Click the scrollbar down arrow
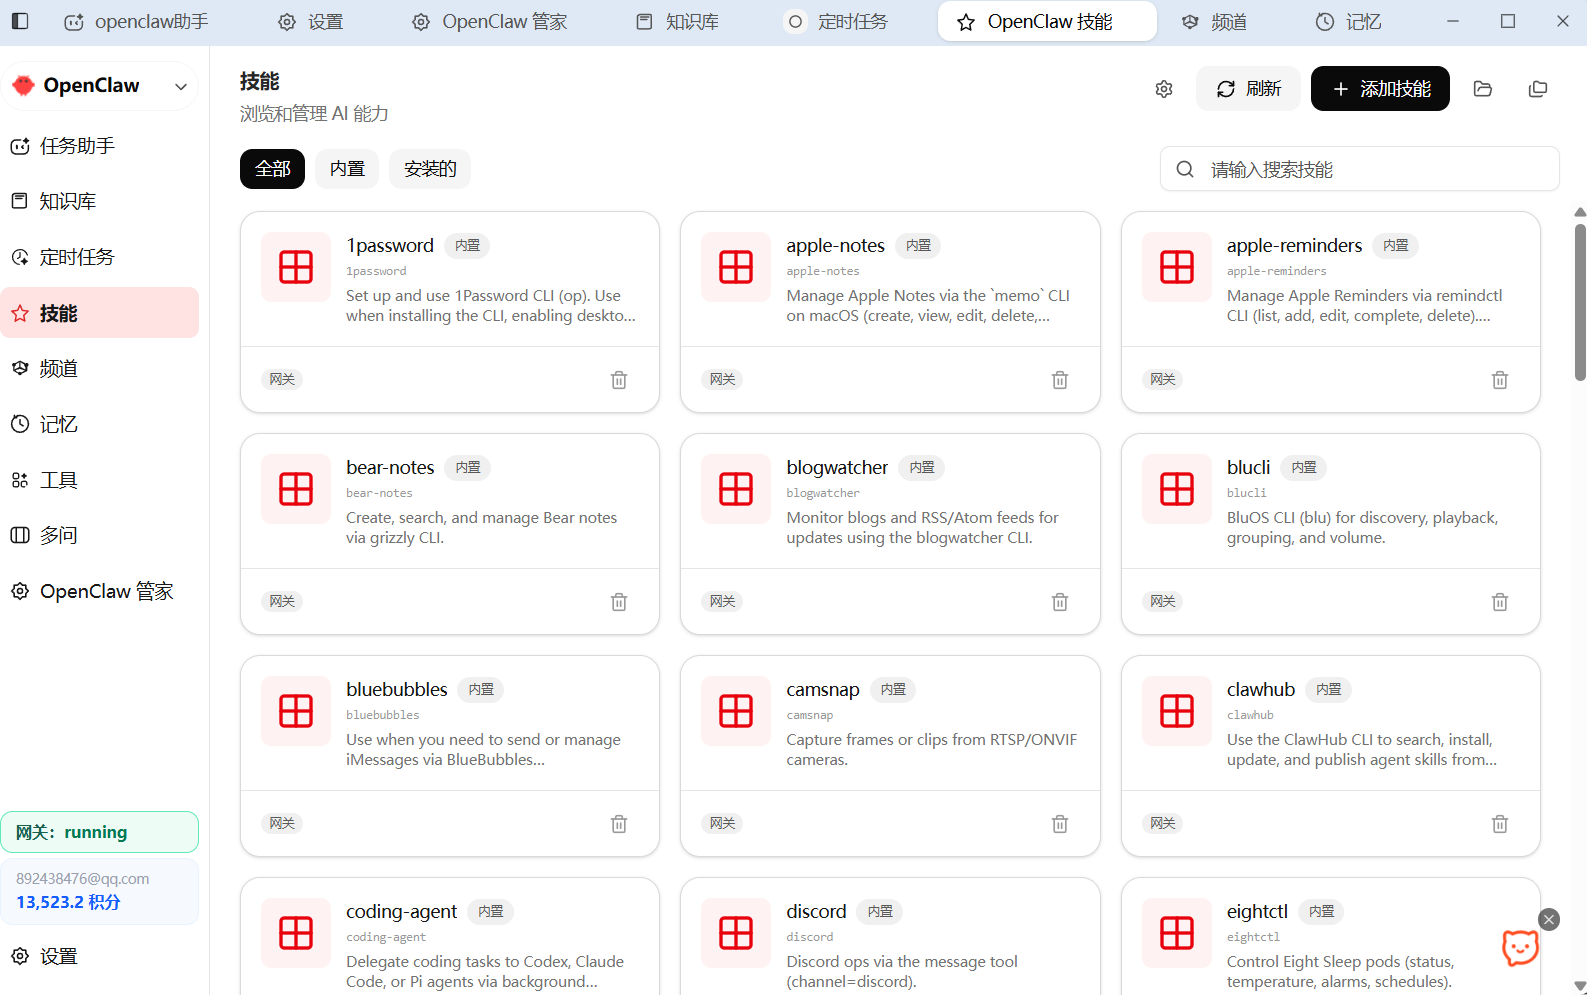1587x995 pixels. (x=1580, y=986)
